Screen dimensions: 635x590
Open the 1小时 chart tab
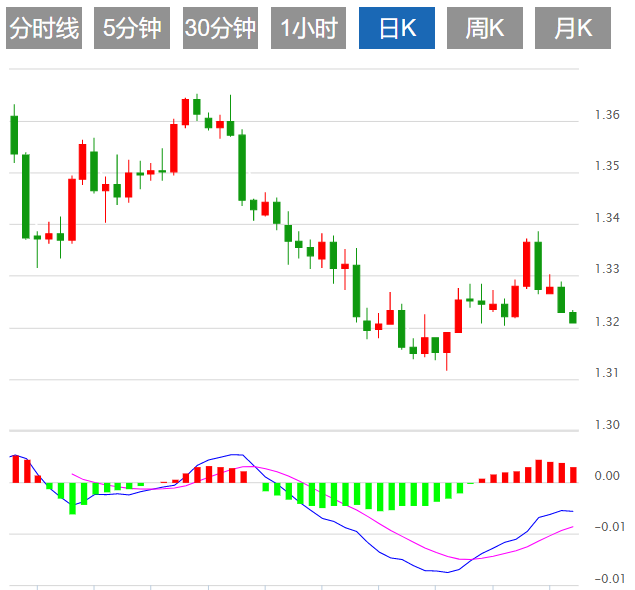308,28
